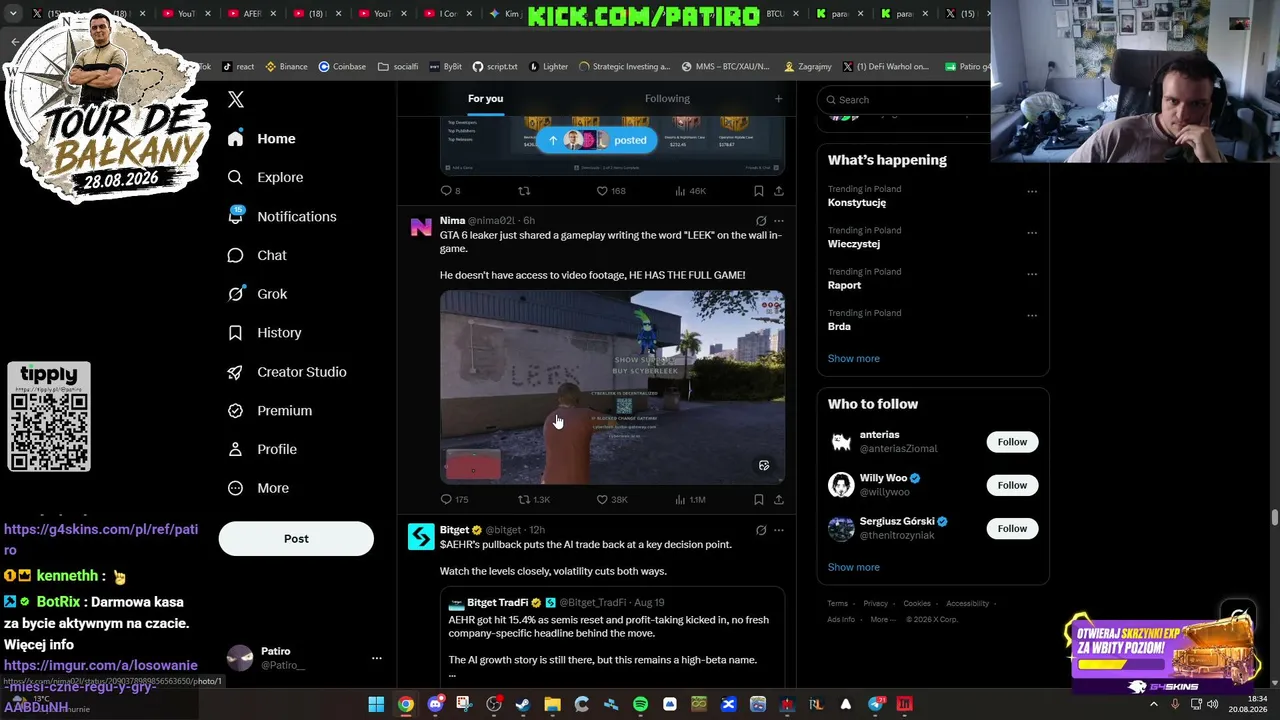
Task: Open Bitget profile avatar
Action: 421,537
